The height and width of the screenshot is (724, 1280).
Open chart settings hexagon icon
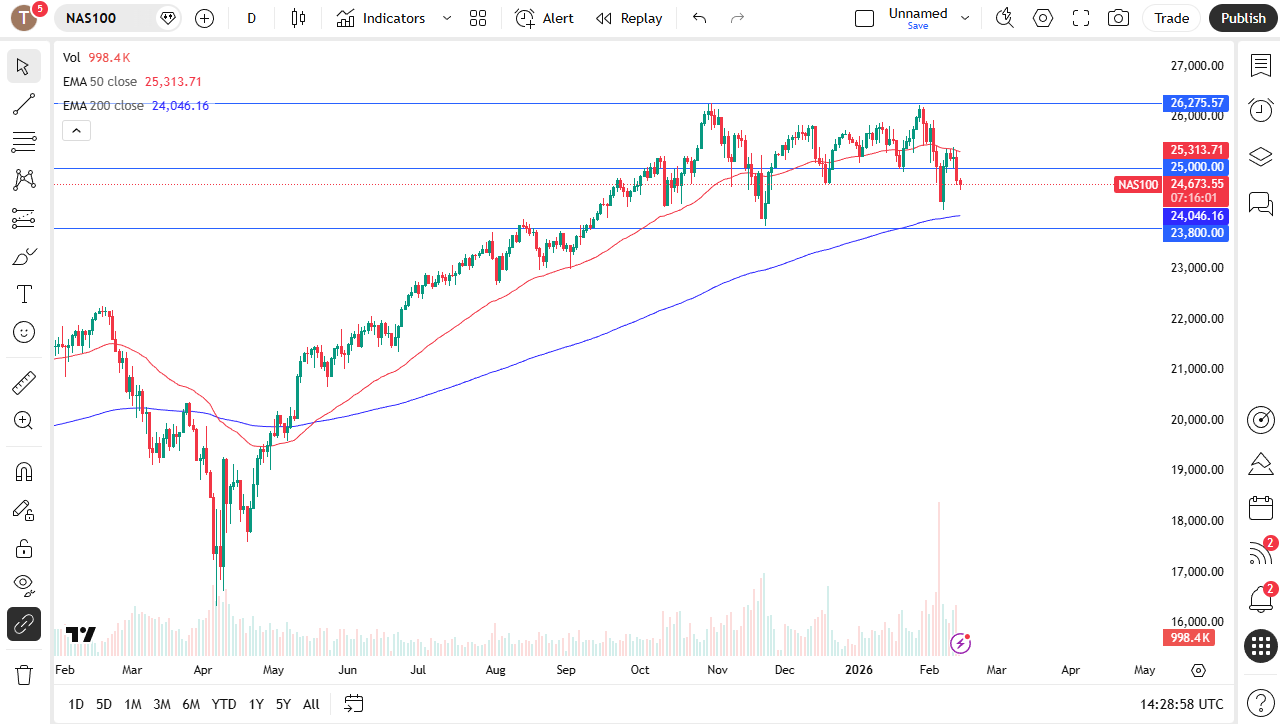pyautogui.click(x=1043, y=18)
